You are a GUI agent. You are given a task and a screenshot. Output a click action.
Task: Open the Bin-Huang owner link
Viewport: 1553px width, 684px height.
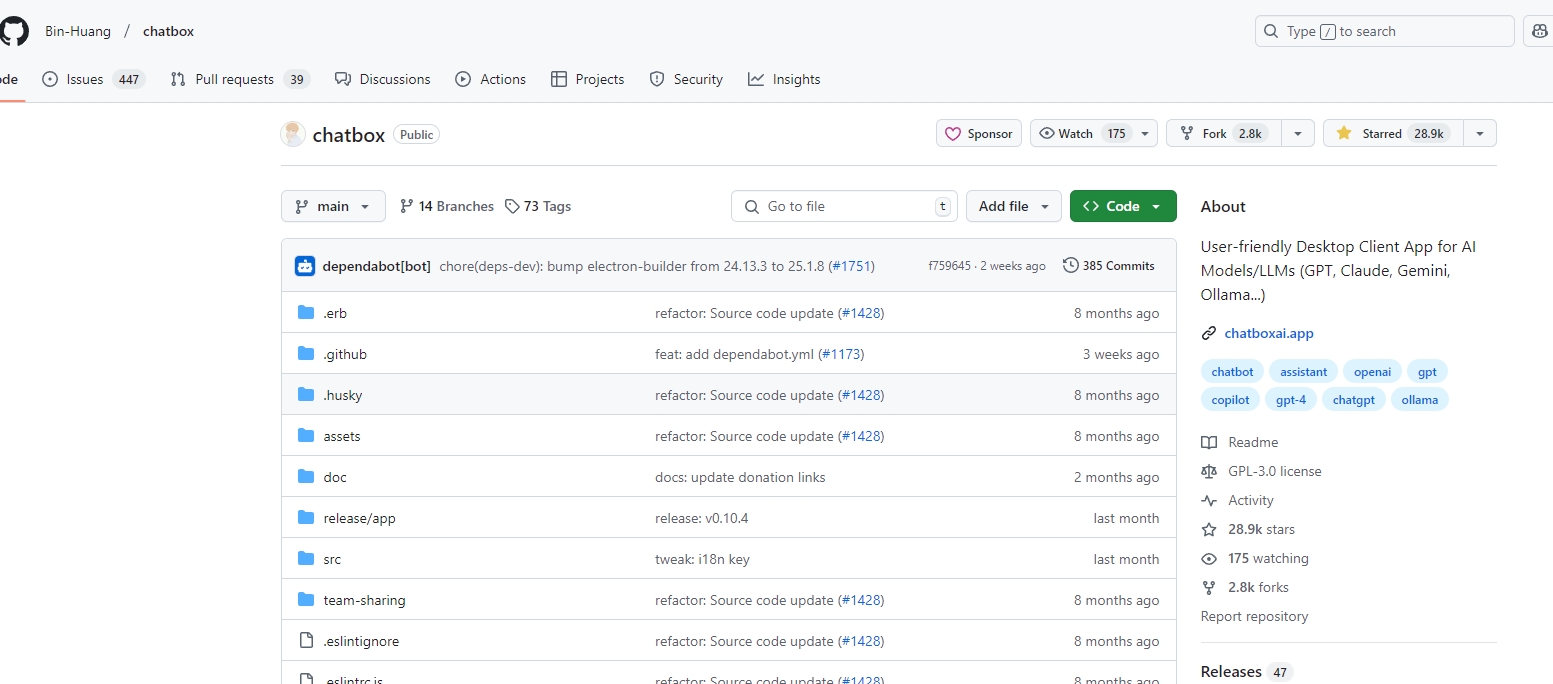78,31
